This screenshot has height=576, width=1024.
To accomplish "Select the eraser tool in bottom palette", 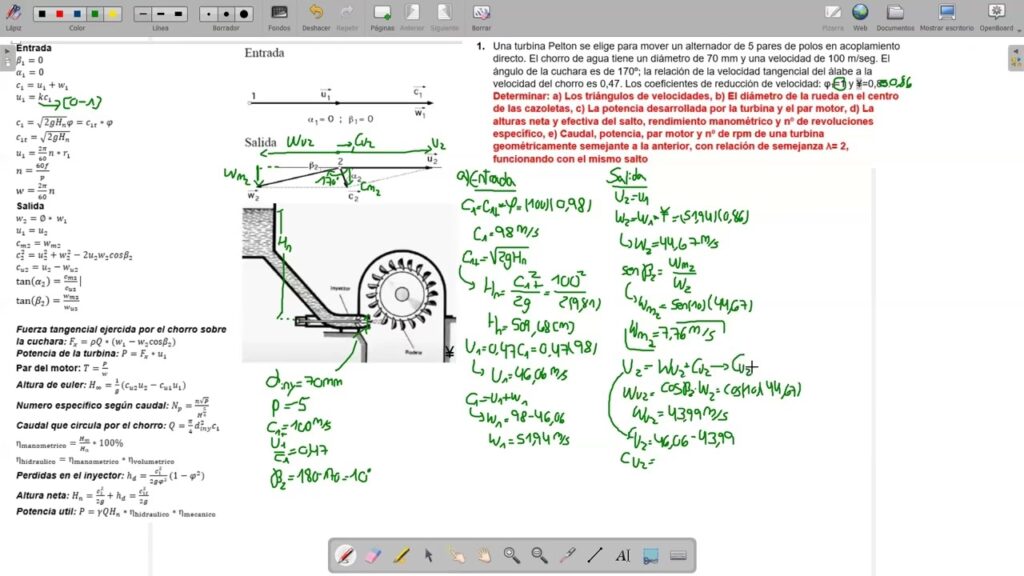I will click(373, 555).
